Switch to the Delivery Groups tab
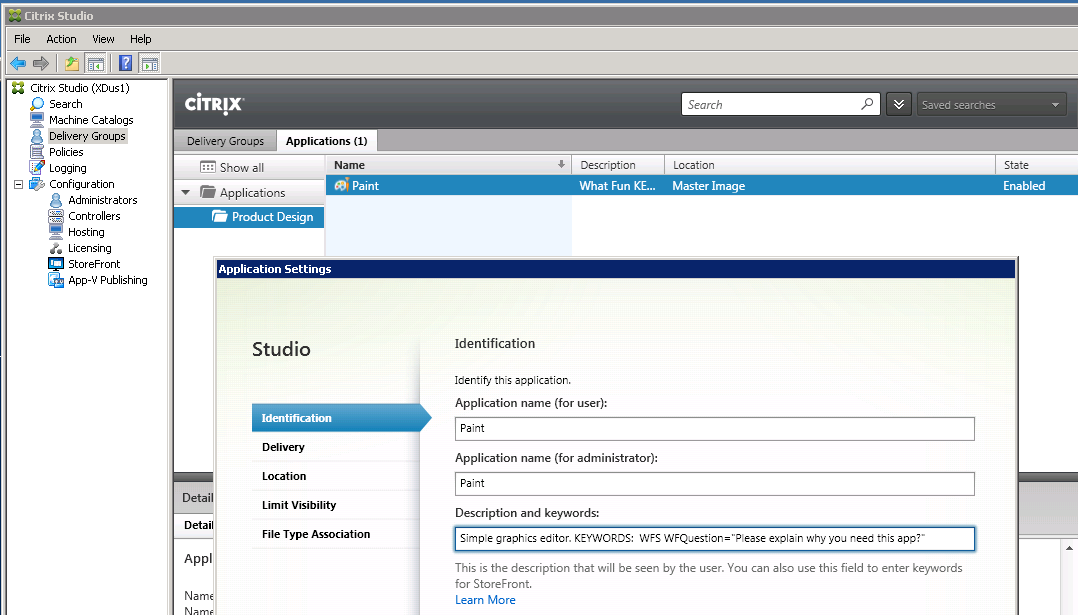The height and width of the screenshot is (615, 1078). (x=225, y=141)
